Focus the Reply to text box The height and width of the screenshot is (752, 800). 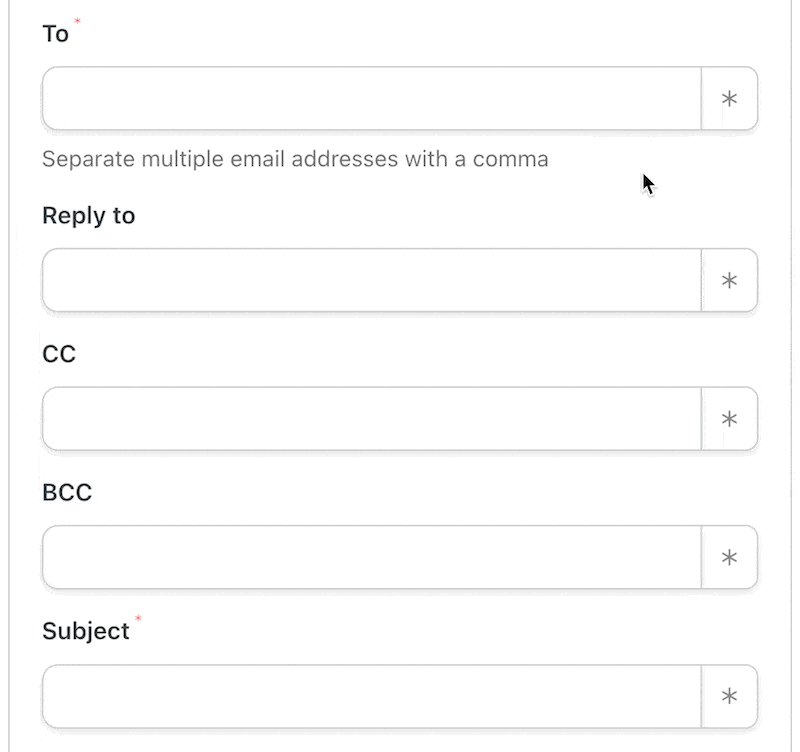[x=371, y=280]
